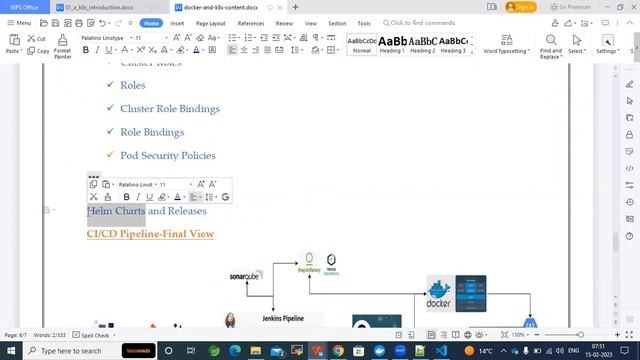Click Italic in floating mini toolbar
This screenshot has width=640, height=360.
138,197
